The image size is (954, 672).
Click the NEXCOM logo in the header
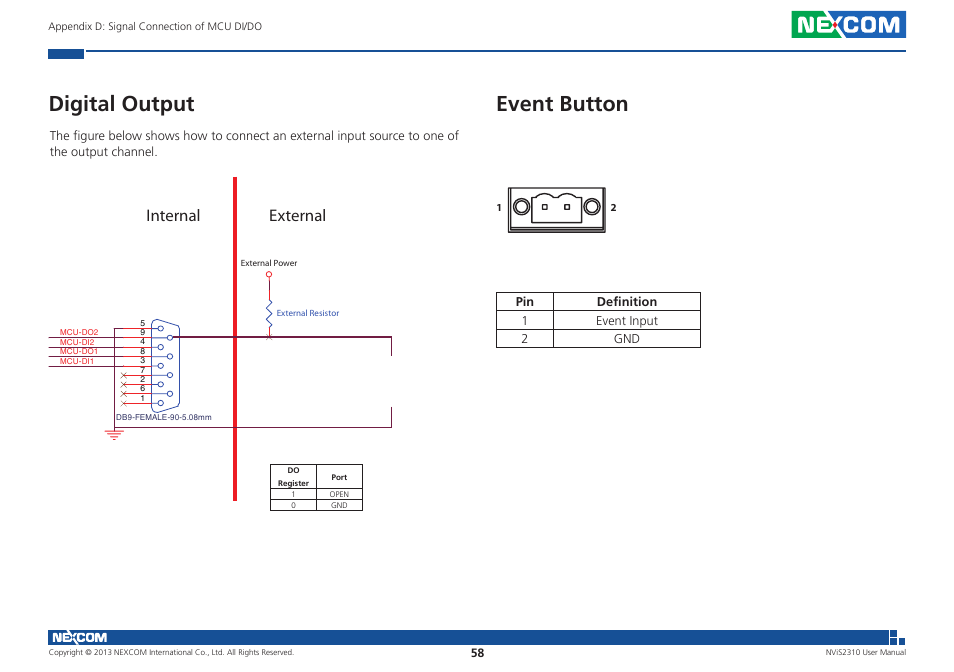[848, 24]
